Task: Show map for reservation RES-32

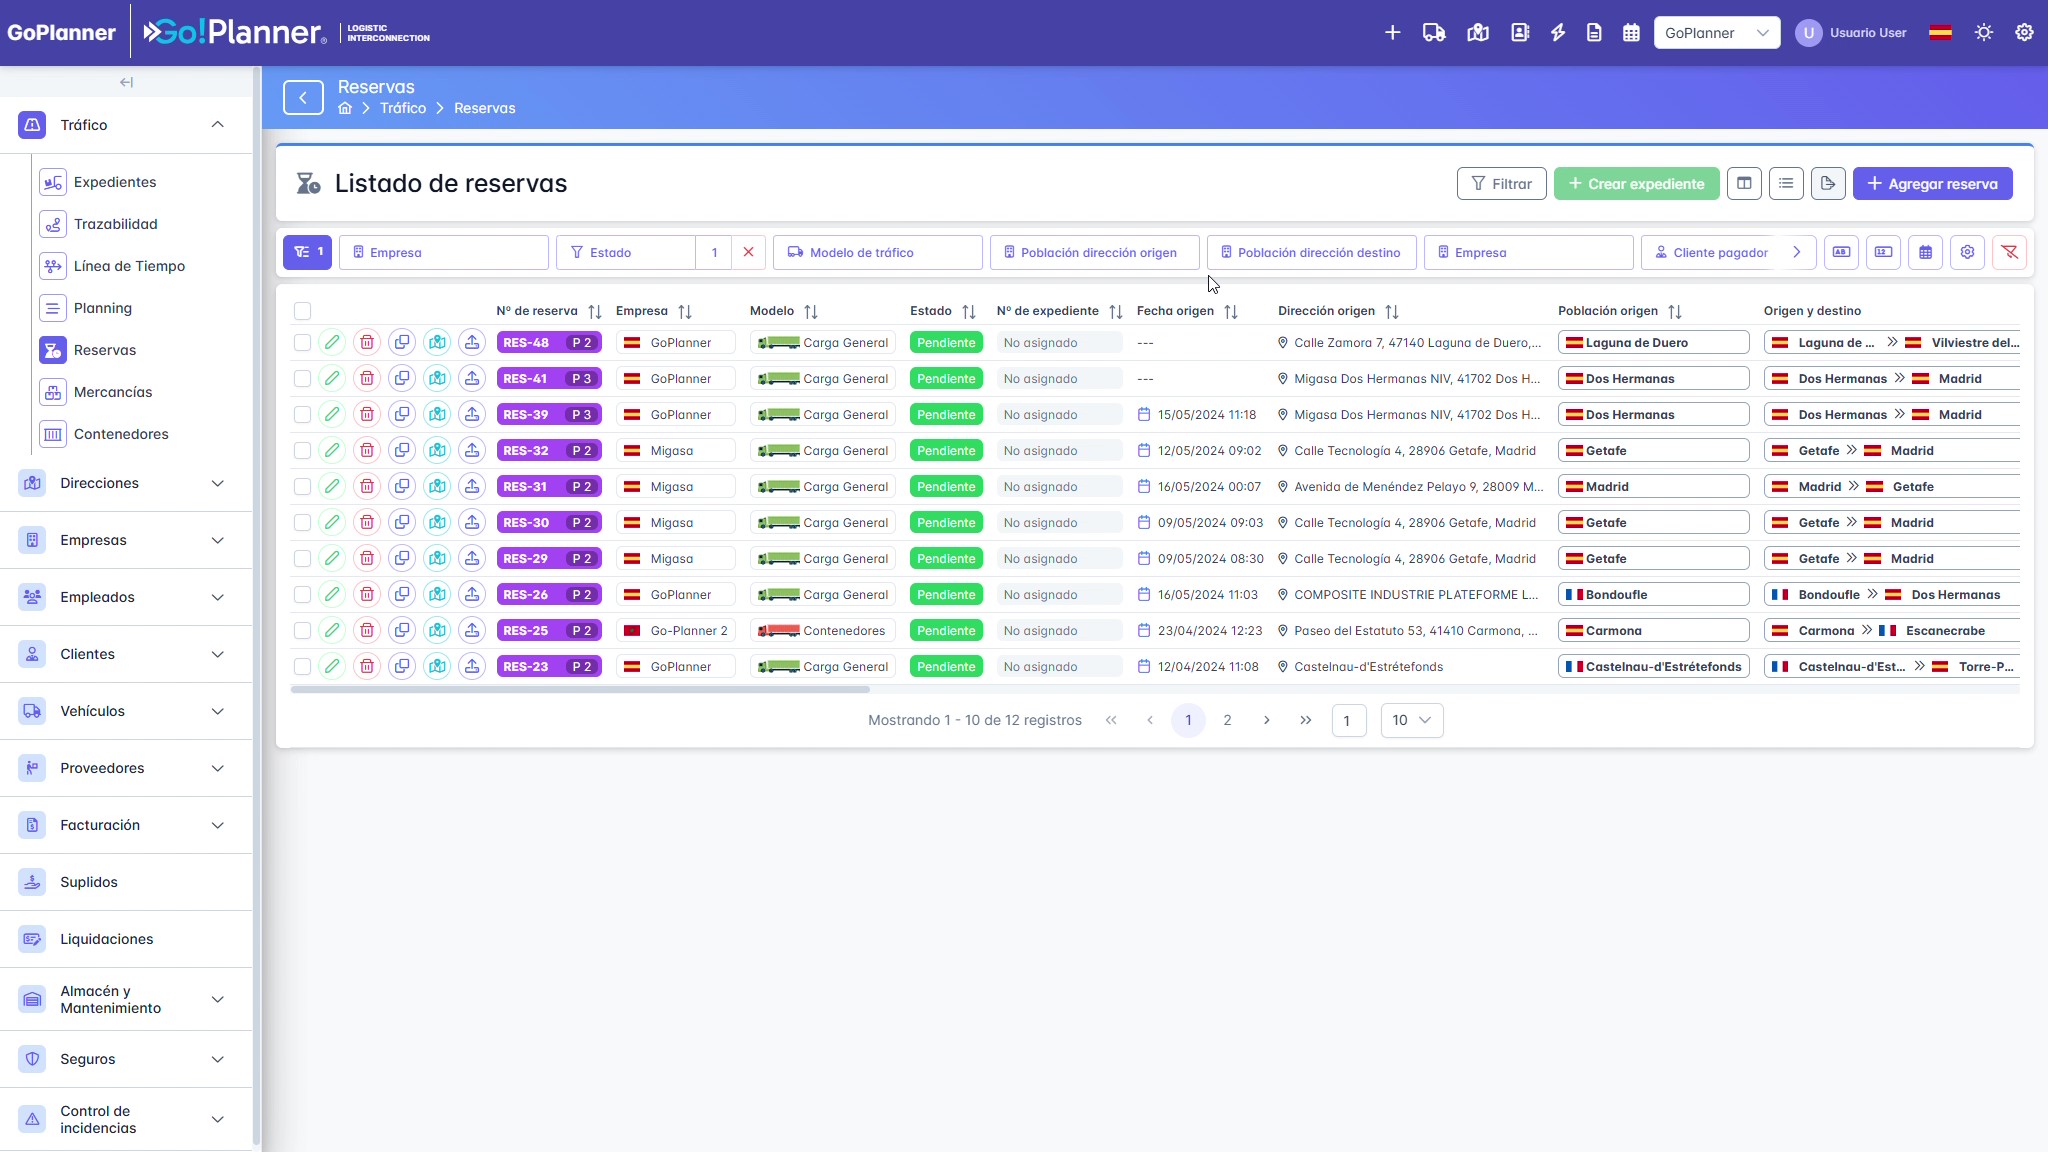Action: [x=437, y=451]
